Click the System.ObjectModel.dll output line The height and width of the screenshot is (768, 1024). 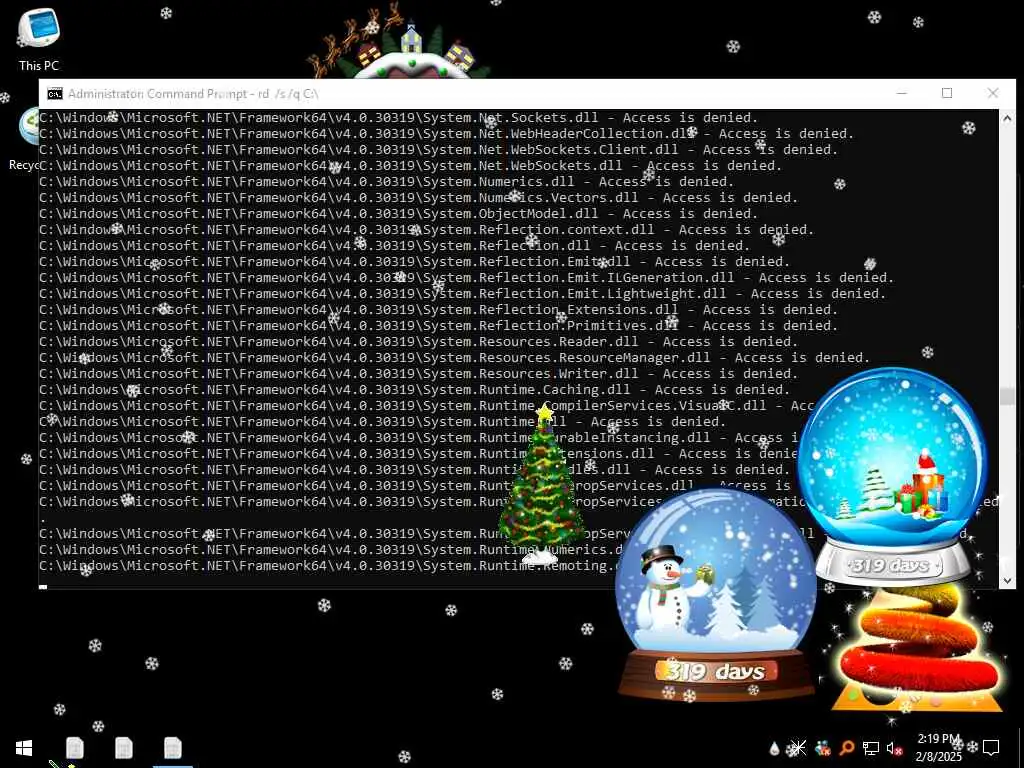tap(398, 214)
